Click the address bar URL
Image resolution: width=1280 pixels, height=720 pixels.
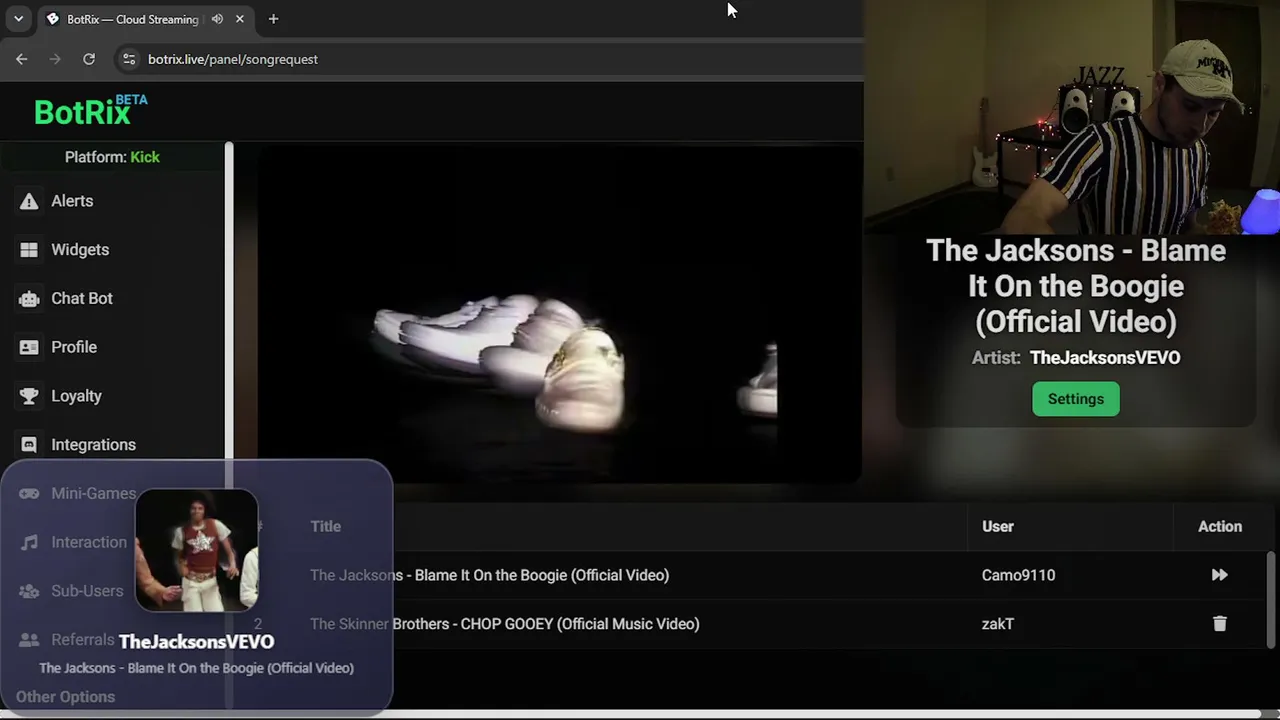pyautogui.click(x=233, y=59)
